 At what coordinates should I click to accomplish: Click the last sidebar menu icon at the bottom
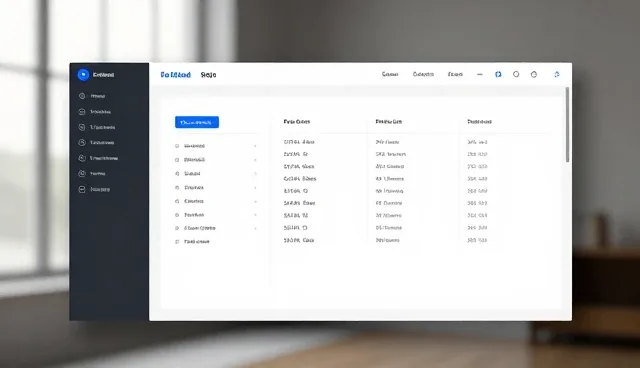coord(82,189)
